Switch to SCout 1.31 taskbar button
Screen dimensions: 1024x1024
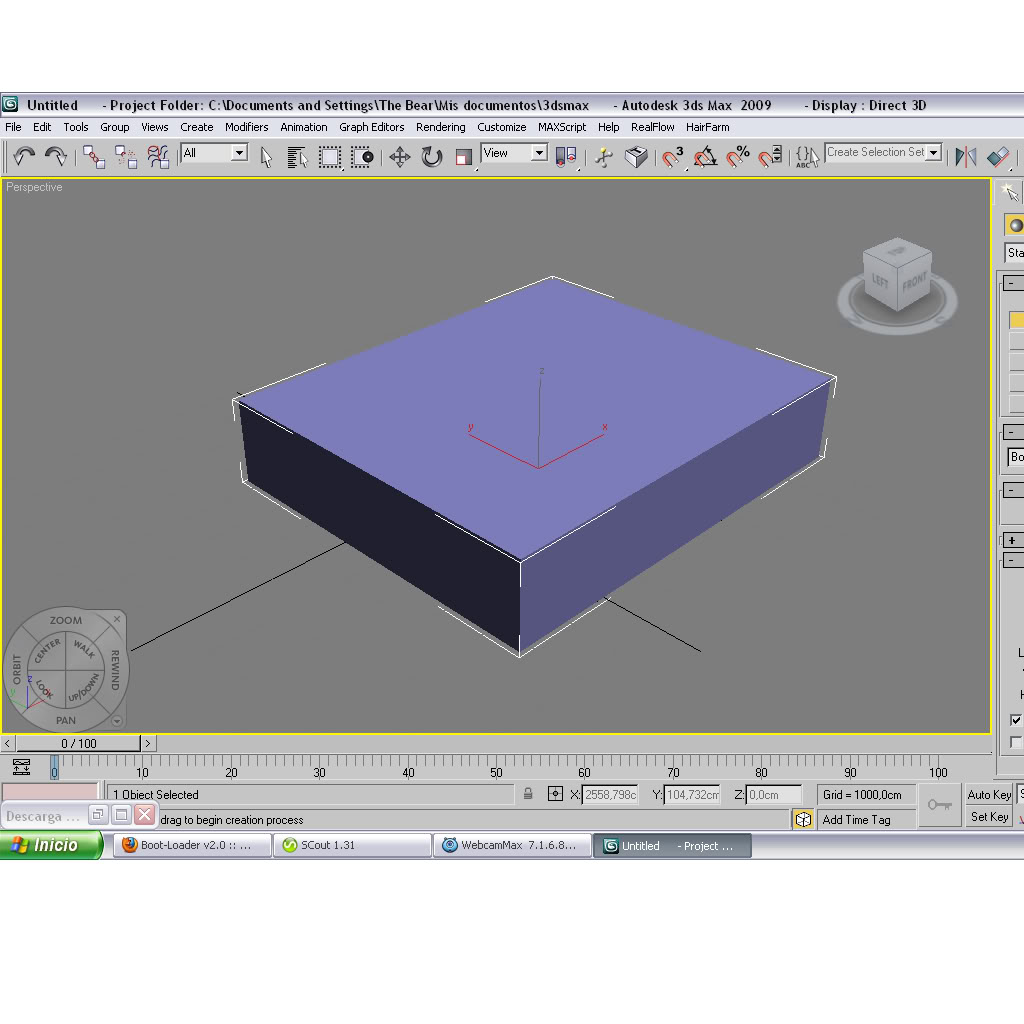coord(351,845)
